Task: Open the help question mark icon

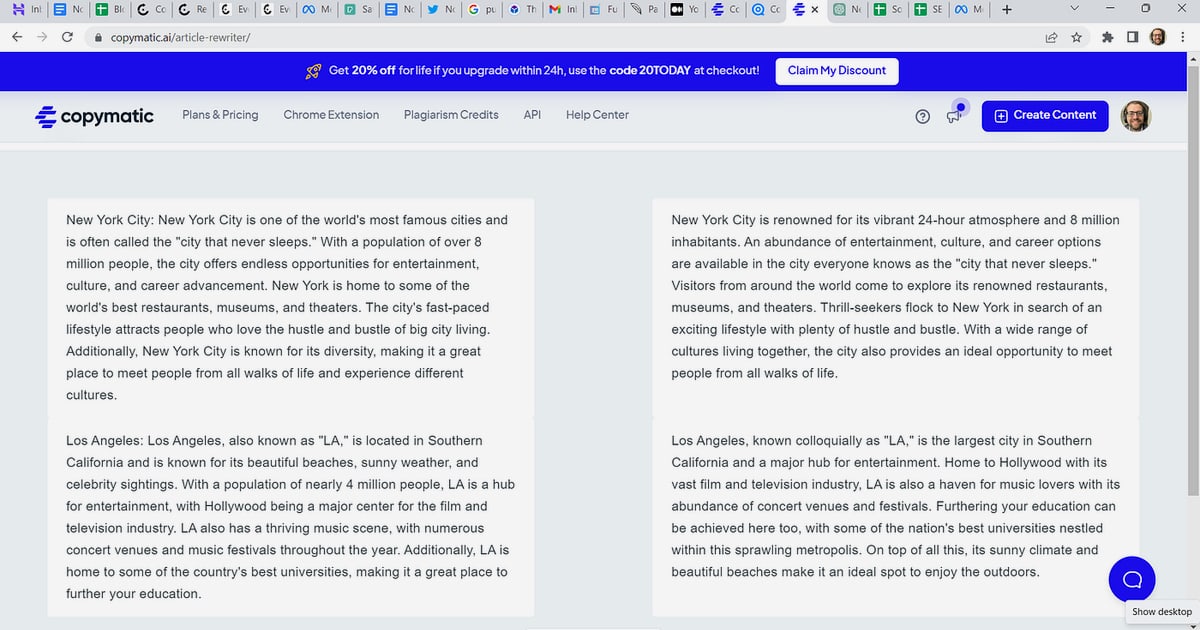Action: click(923, 116)
